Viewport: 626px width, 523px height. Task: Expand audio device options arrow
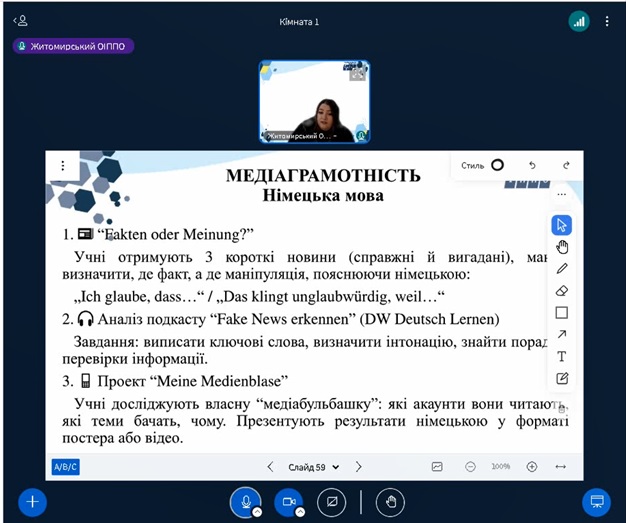(257, 511)
